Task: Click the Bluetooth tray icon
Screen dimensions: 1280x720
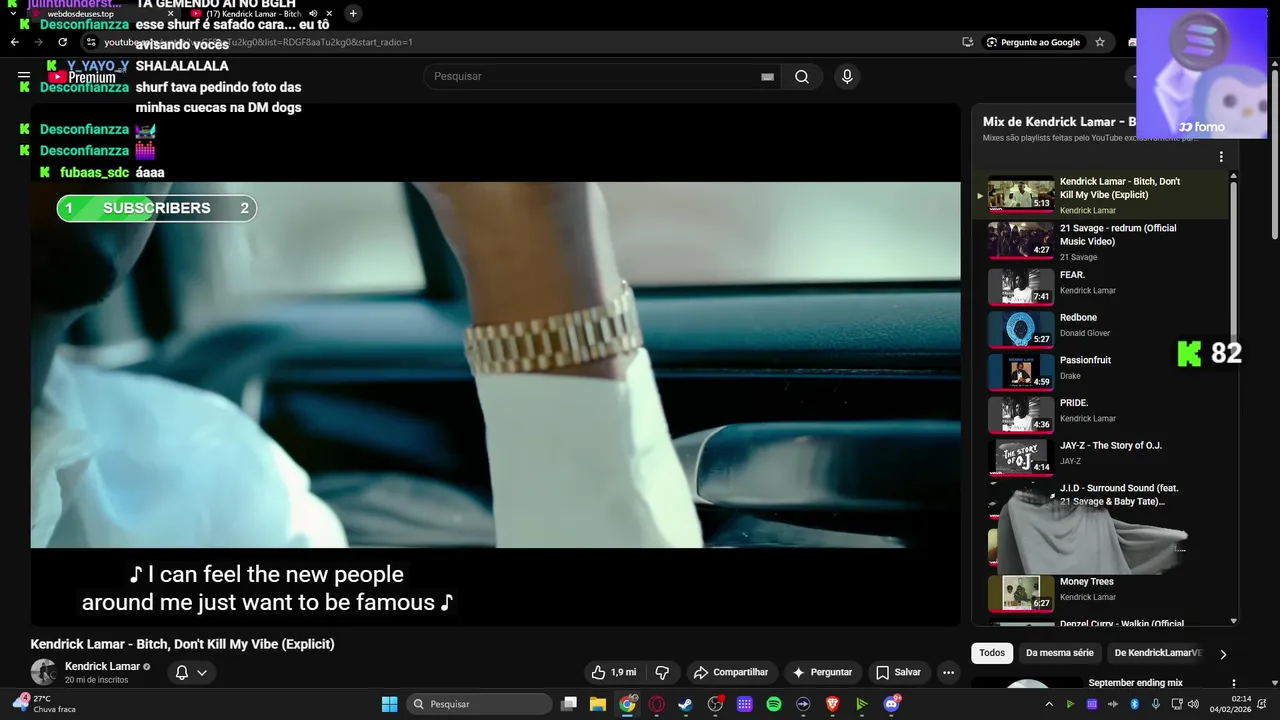Action: coord(1134,704)
